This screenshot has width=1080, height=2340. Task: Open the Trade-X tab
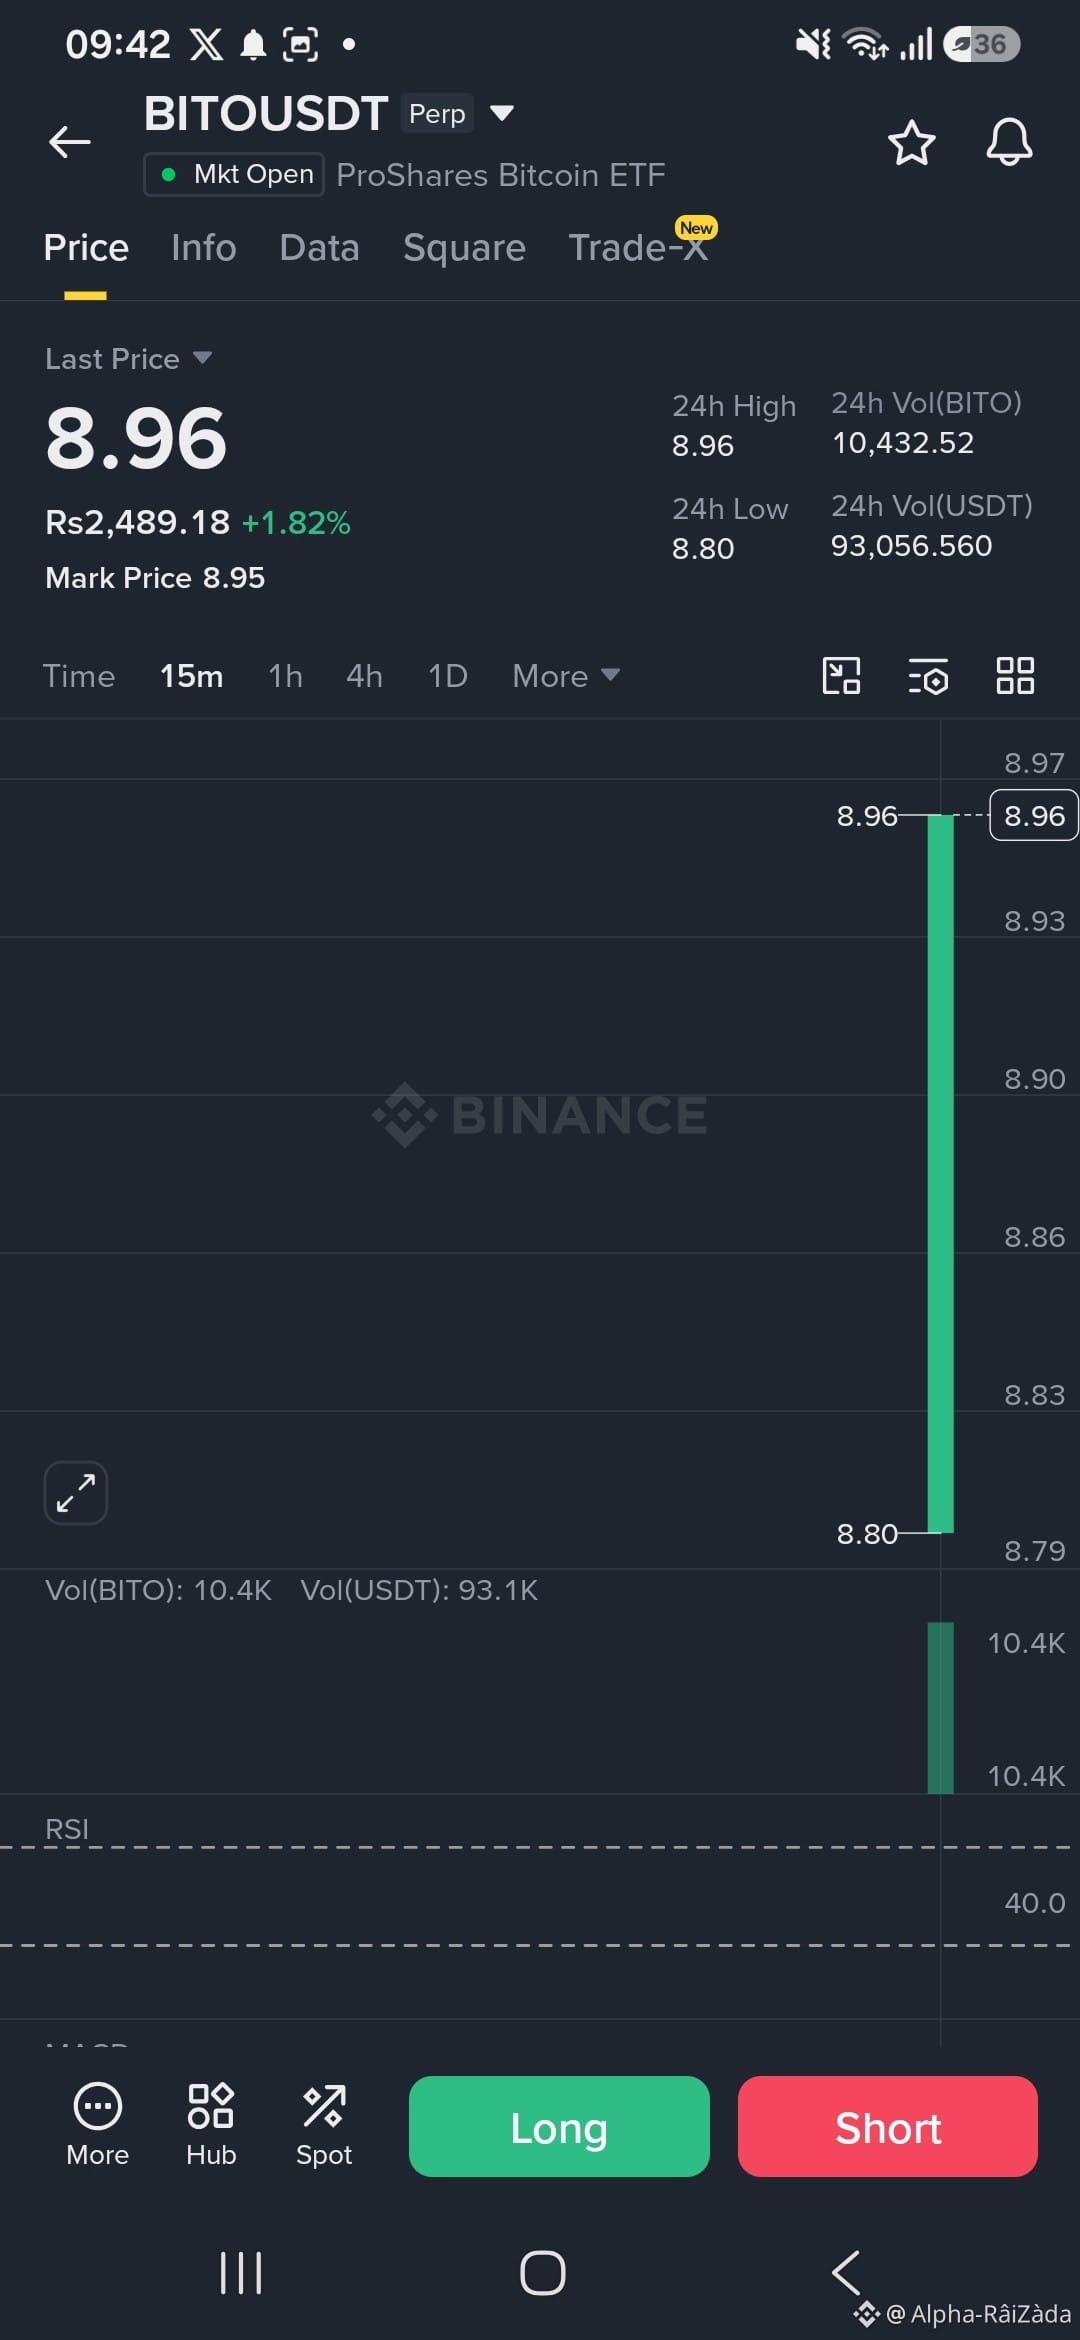(638, 248)
